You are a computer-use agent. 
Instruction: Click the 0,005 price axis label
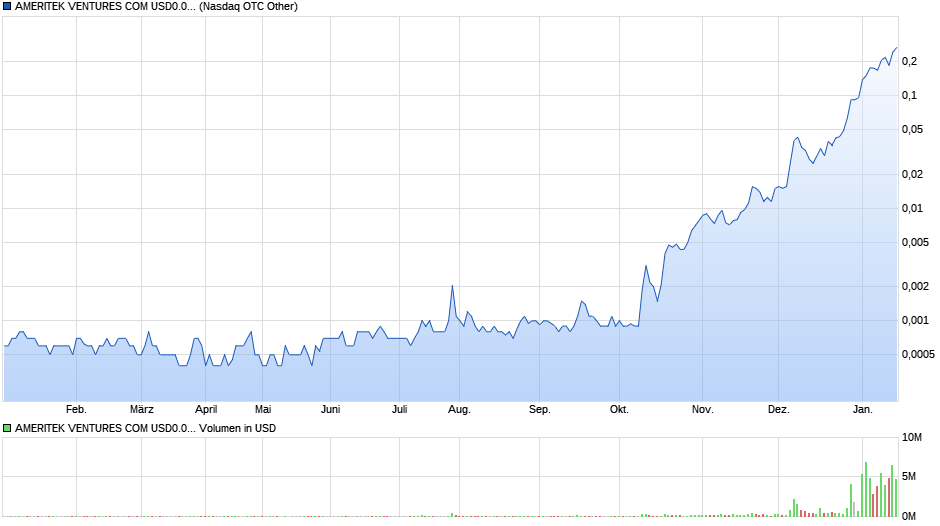[x=915, y=243]
